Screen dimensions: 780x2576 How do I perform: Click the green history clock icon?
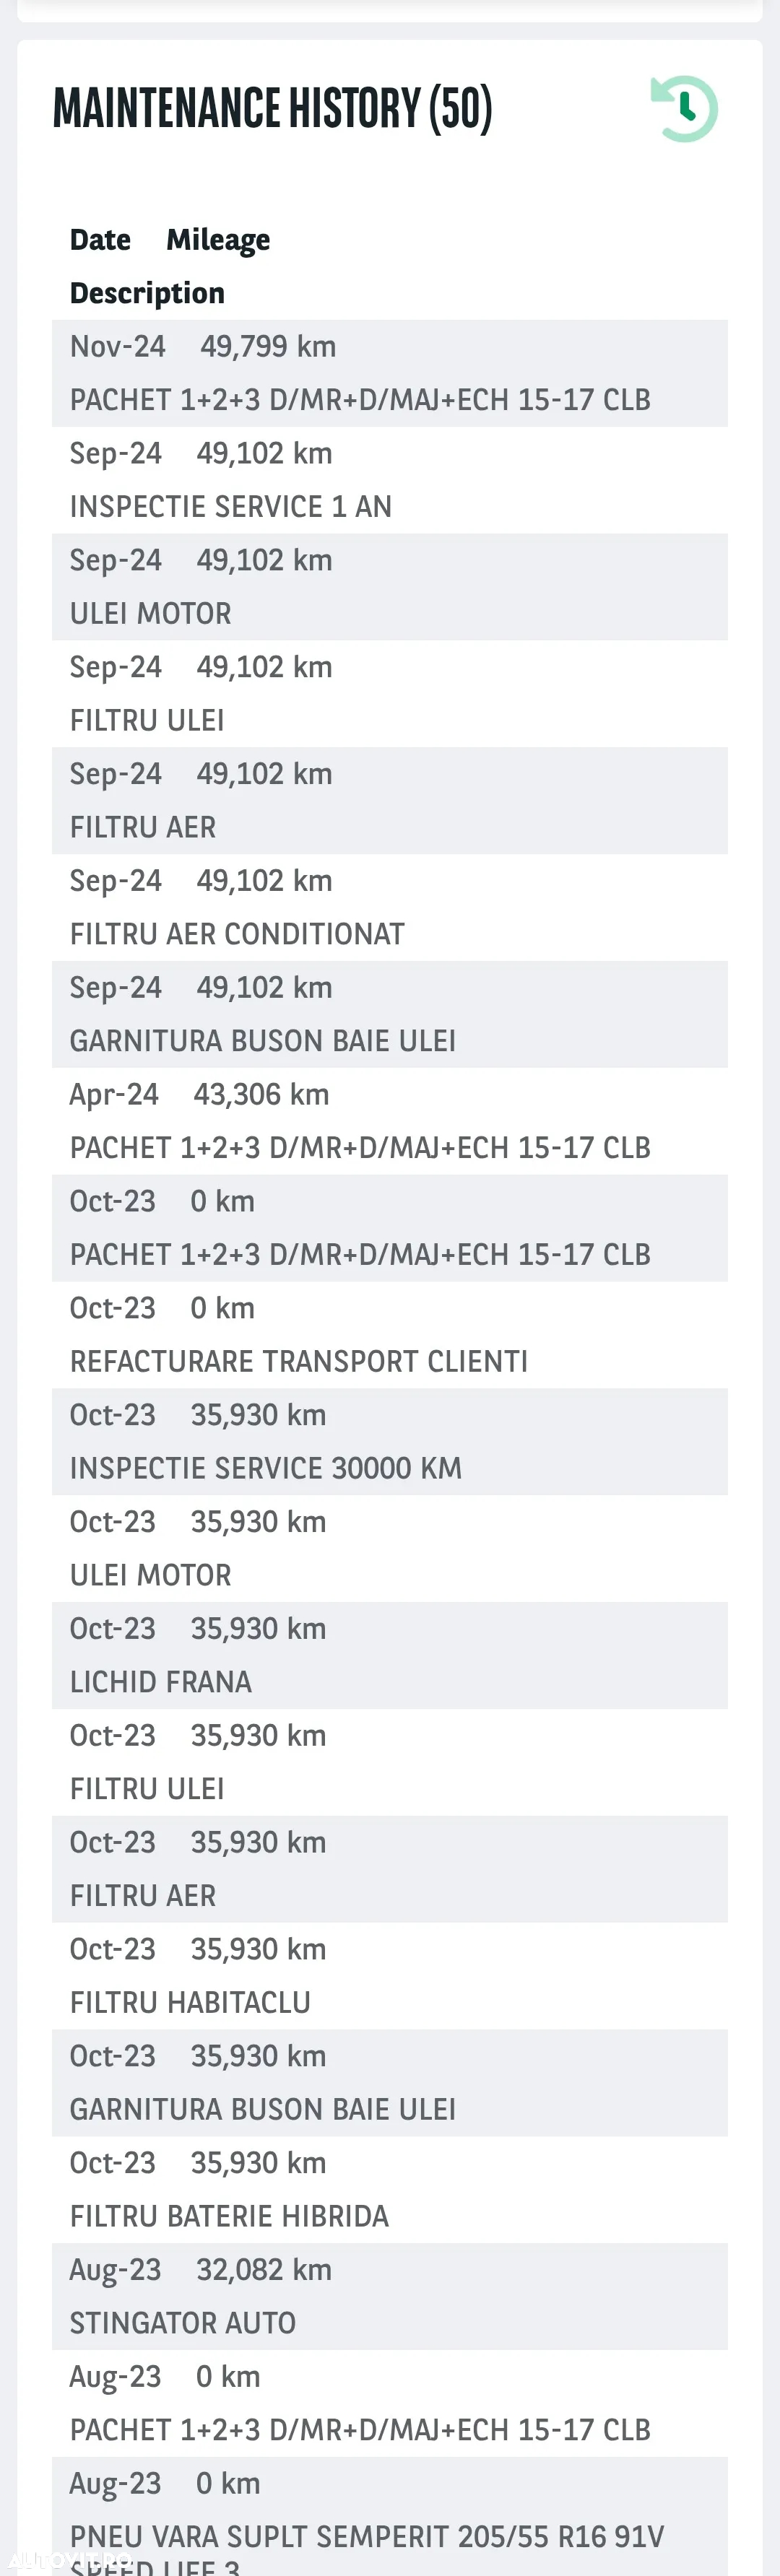point(684,108)
